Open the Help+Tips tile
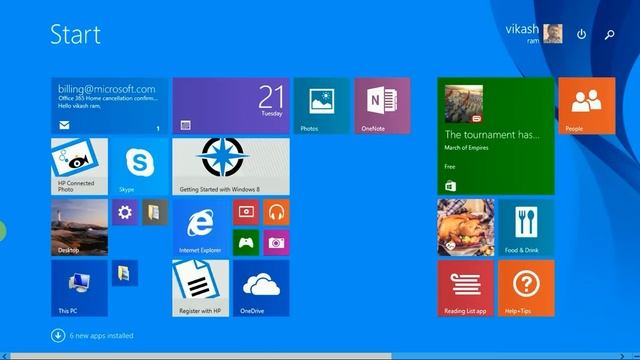Viewport: 640px width, 360px height. click(x=527, y=288)
